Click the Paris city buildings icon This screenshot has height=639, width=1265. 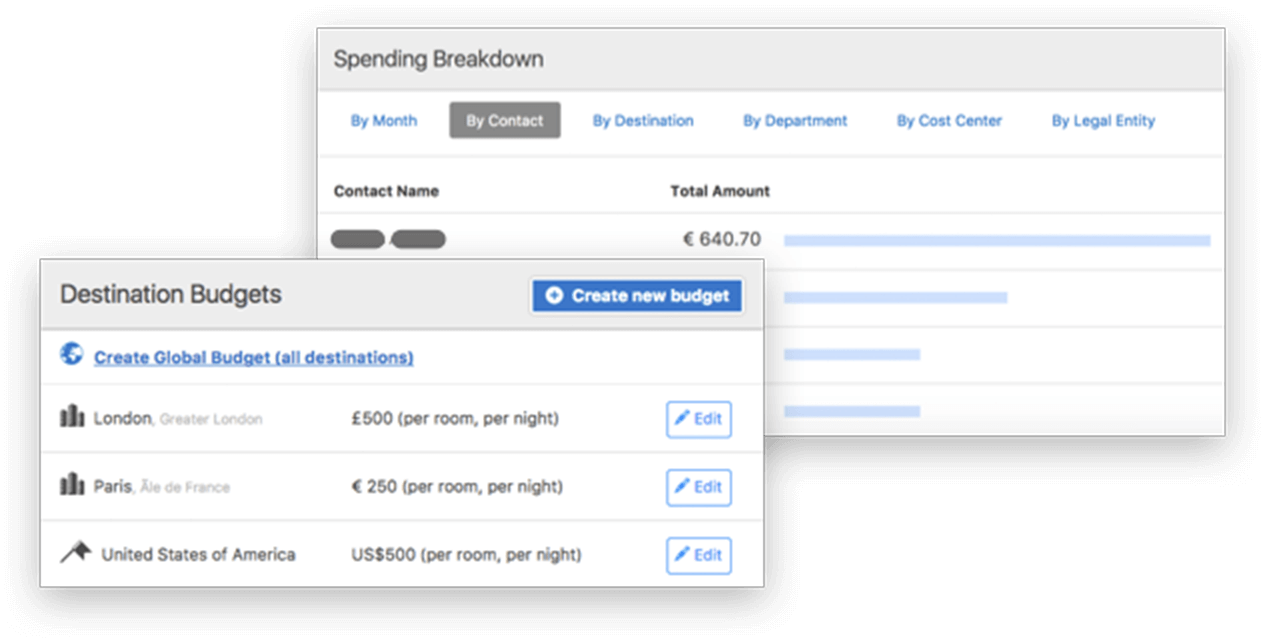coord(72,486)
